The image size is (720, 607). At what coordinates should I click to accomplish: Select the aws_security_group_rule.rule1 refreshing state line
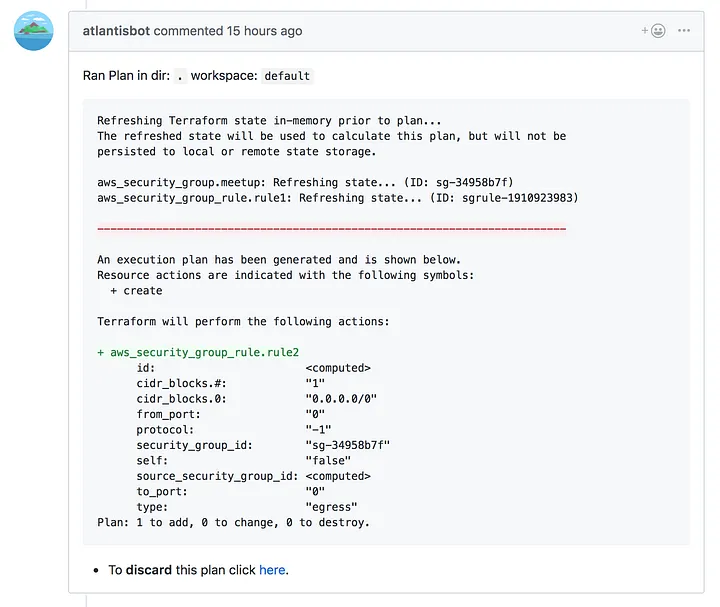pyautogui.click(x=338, y=198)
